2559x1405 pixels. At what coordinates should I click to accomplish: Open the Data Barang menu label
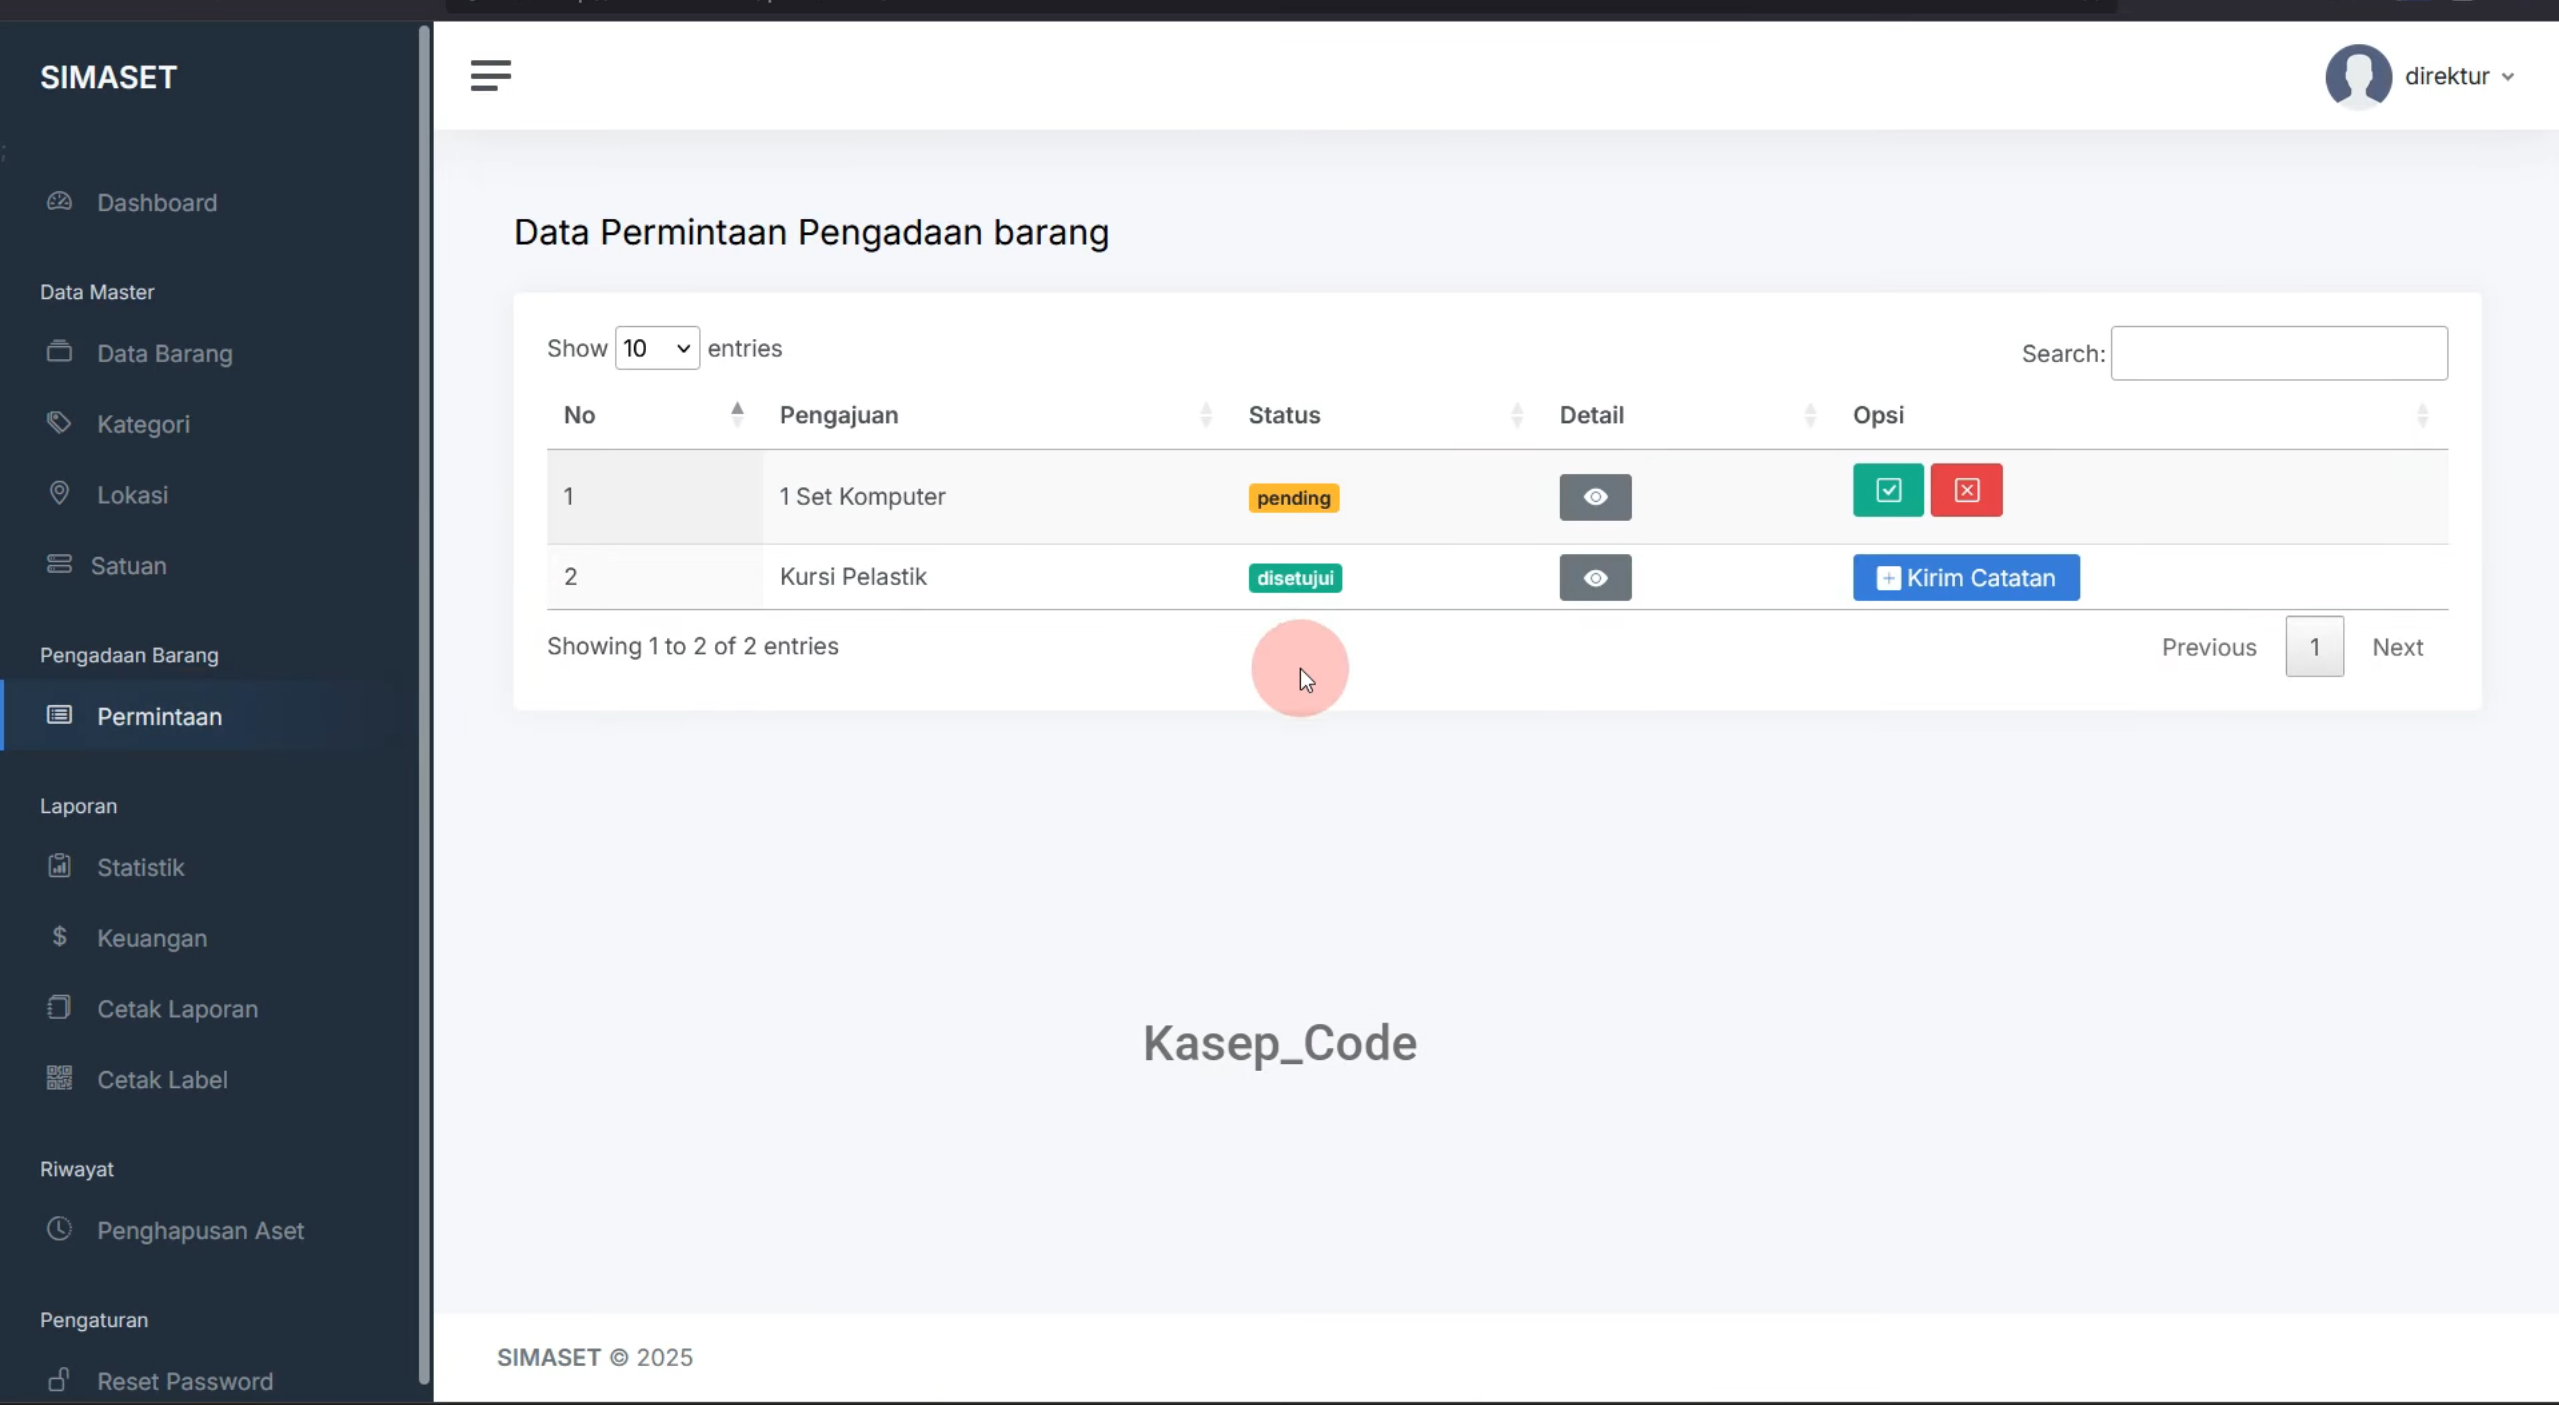pos(165,353)
